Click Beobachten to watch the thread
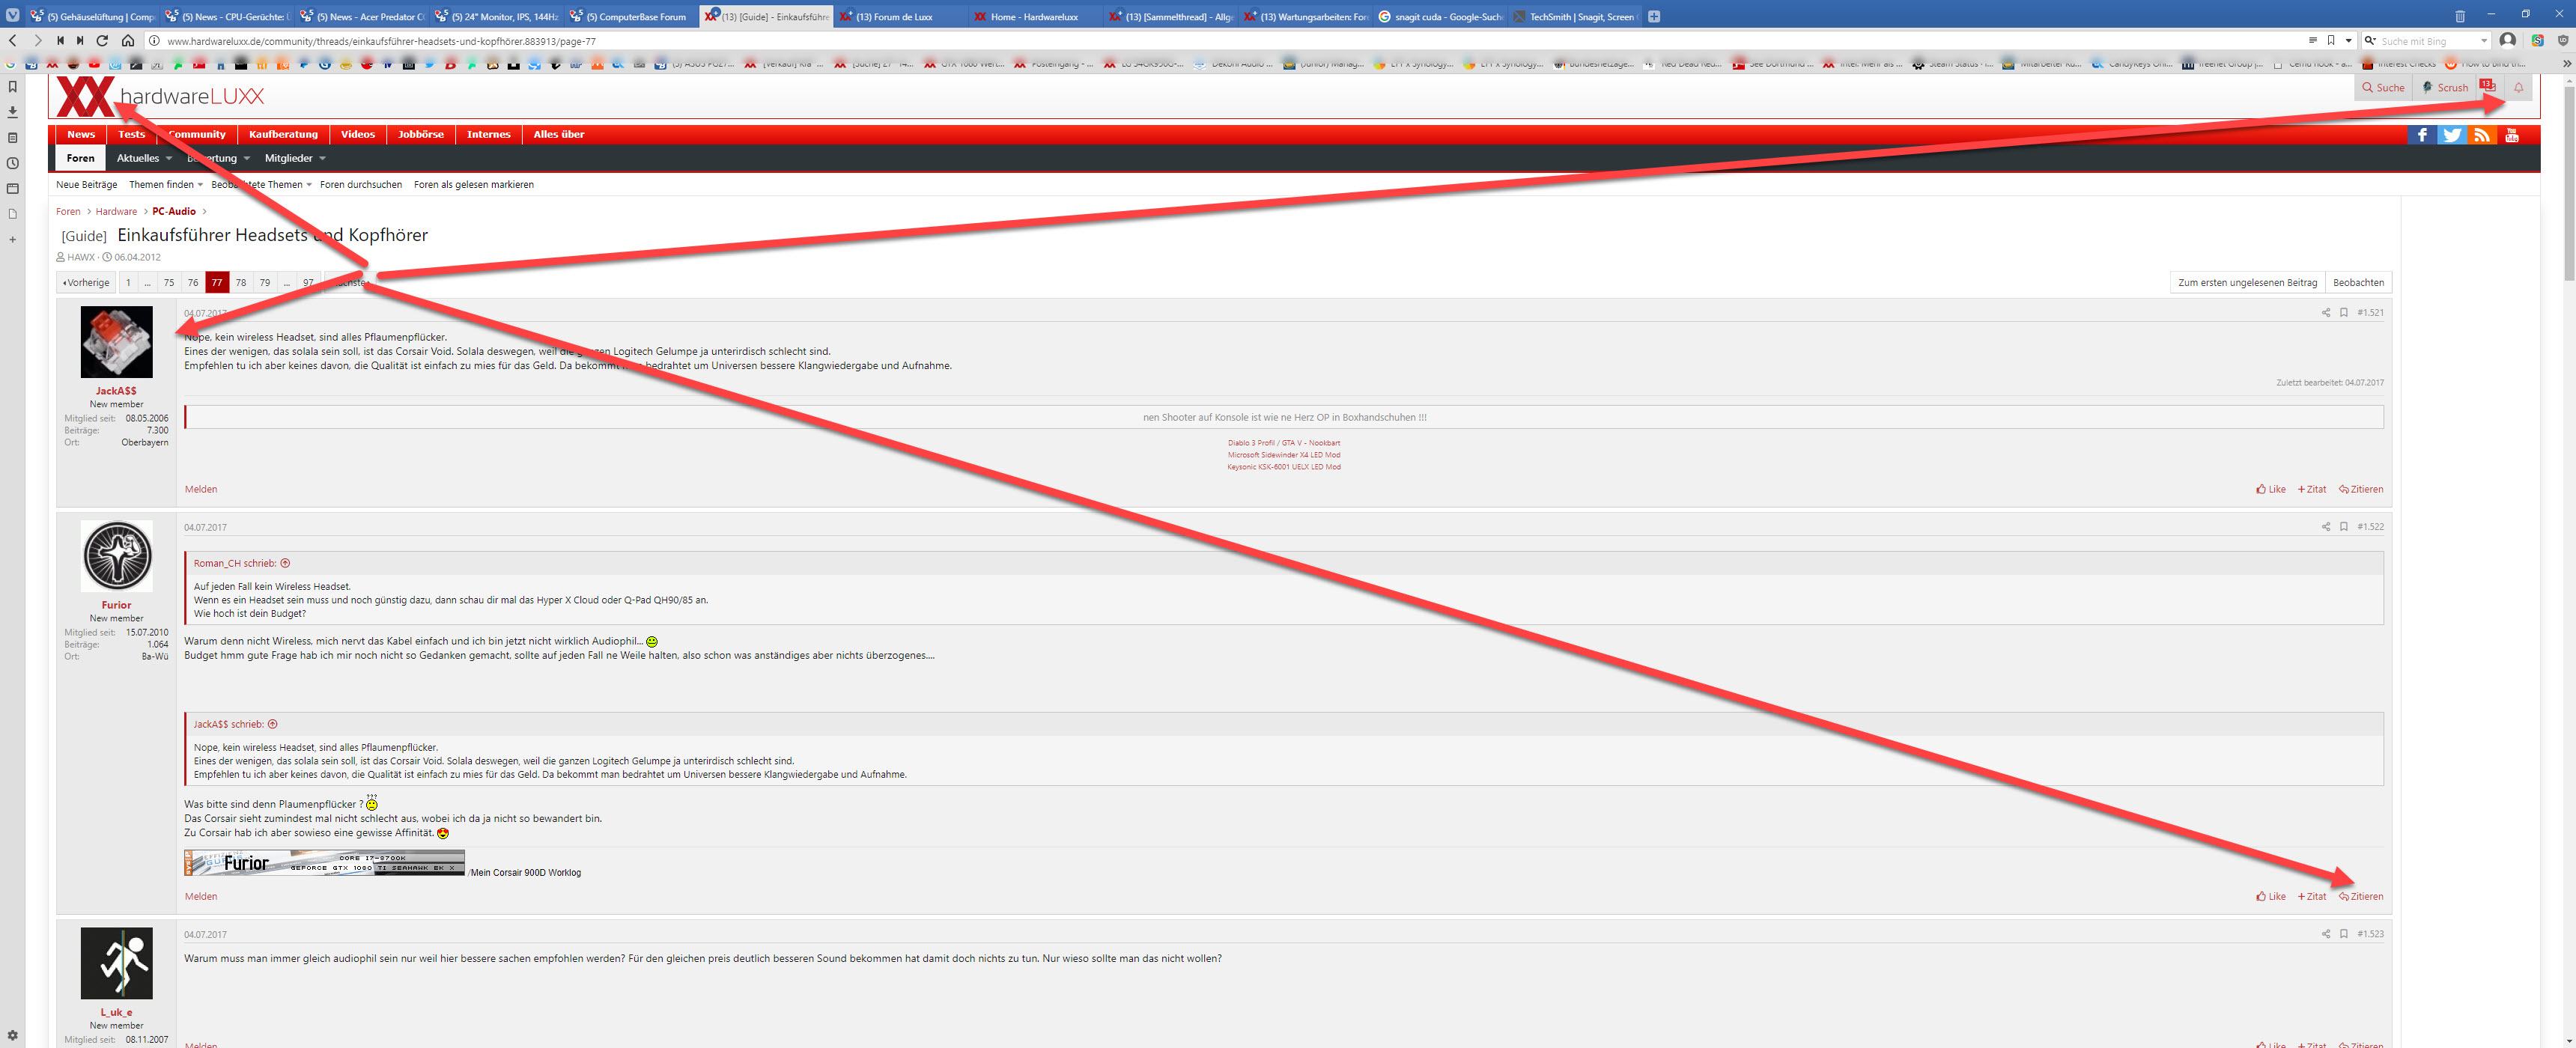 pos(2358,283)
